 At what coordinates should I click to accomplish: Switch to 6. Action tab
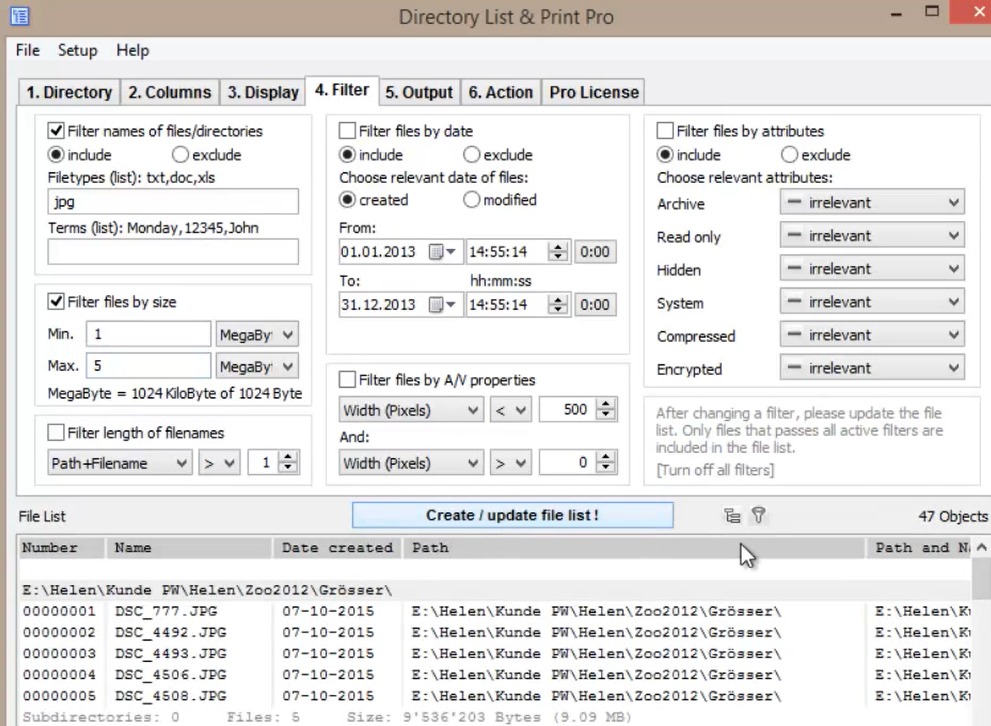(501, 92)
